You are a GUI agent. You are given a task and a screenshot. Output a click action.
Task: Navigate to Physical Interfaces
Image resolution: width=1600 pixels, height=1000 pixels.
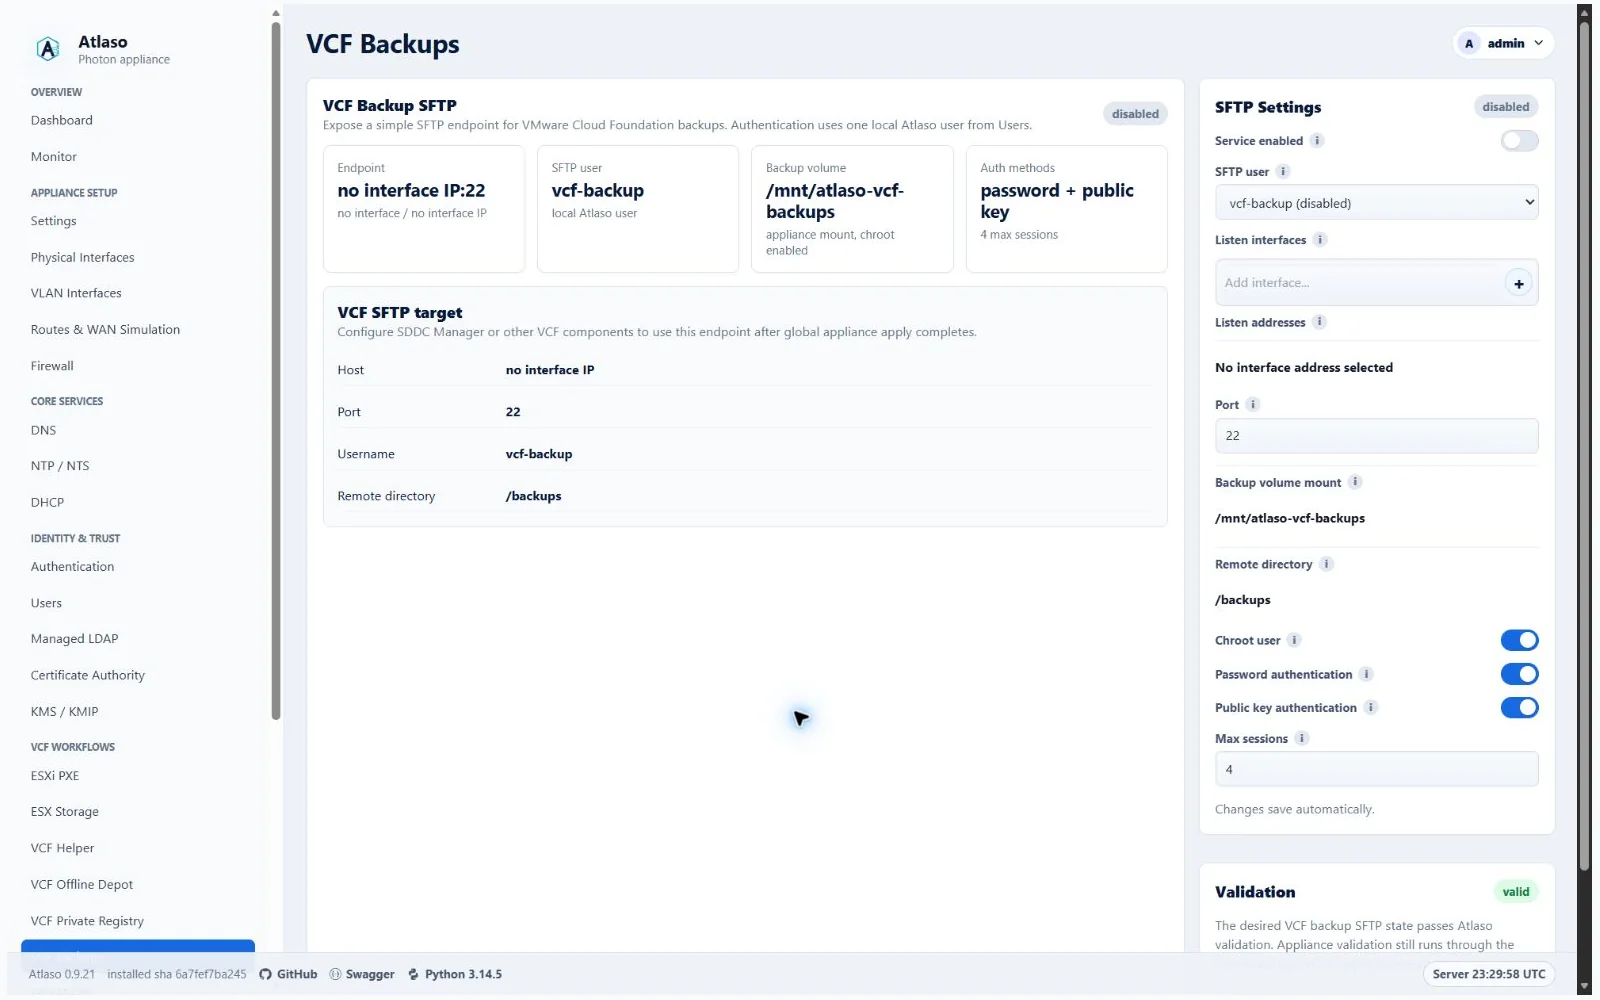82,257
